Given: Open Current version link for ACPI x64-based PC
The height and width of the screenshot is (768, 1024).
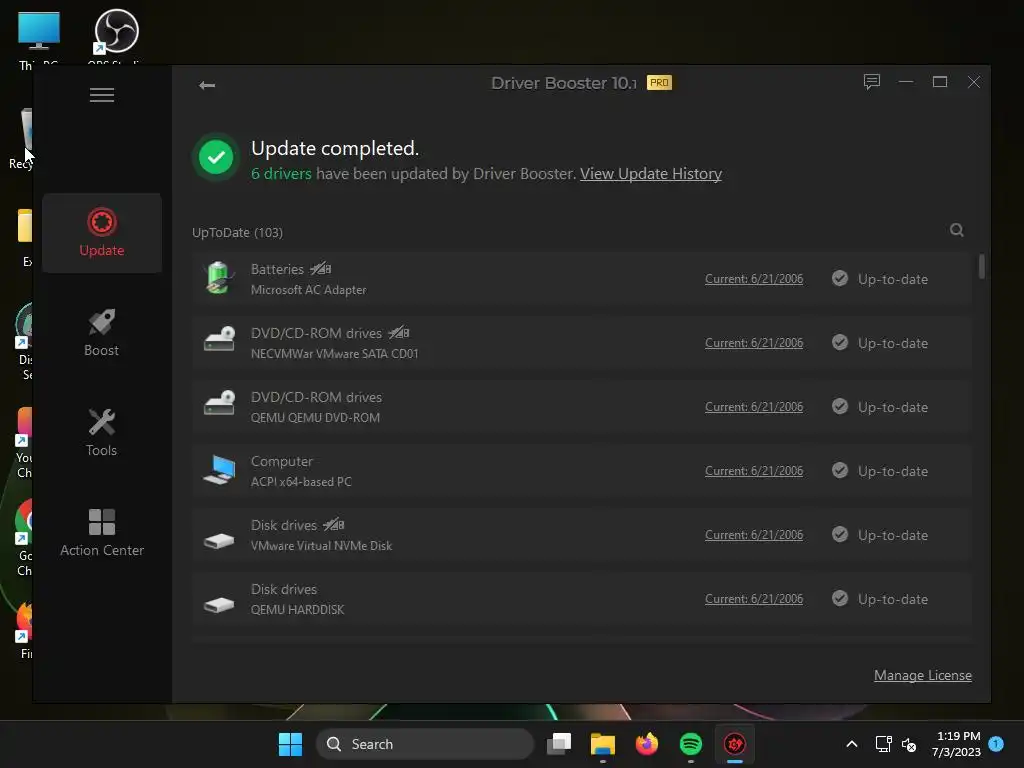Looking at the screenshot, I should (x=754, y=471).
